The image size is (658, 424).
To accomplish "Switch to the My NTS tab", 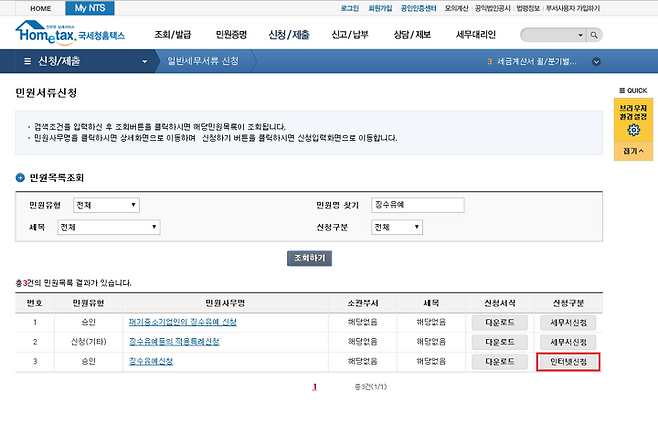I will [x=88, y=7].
